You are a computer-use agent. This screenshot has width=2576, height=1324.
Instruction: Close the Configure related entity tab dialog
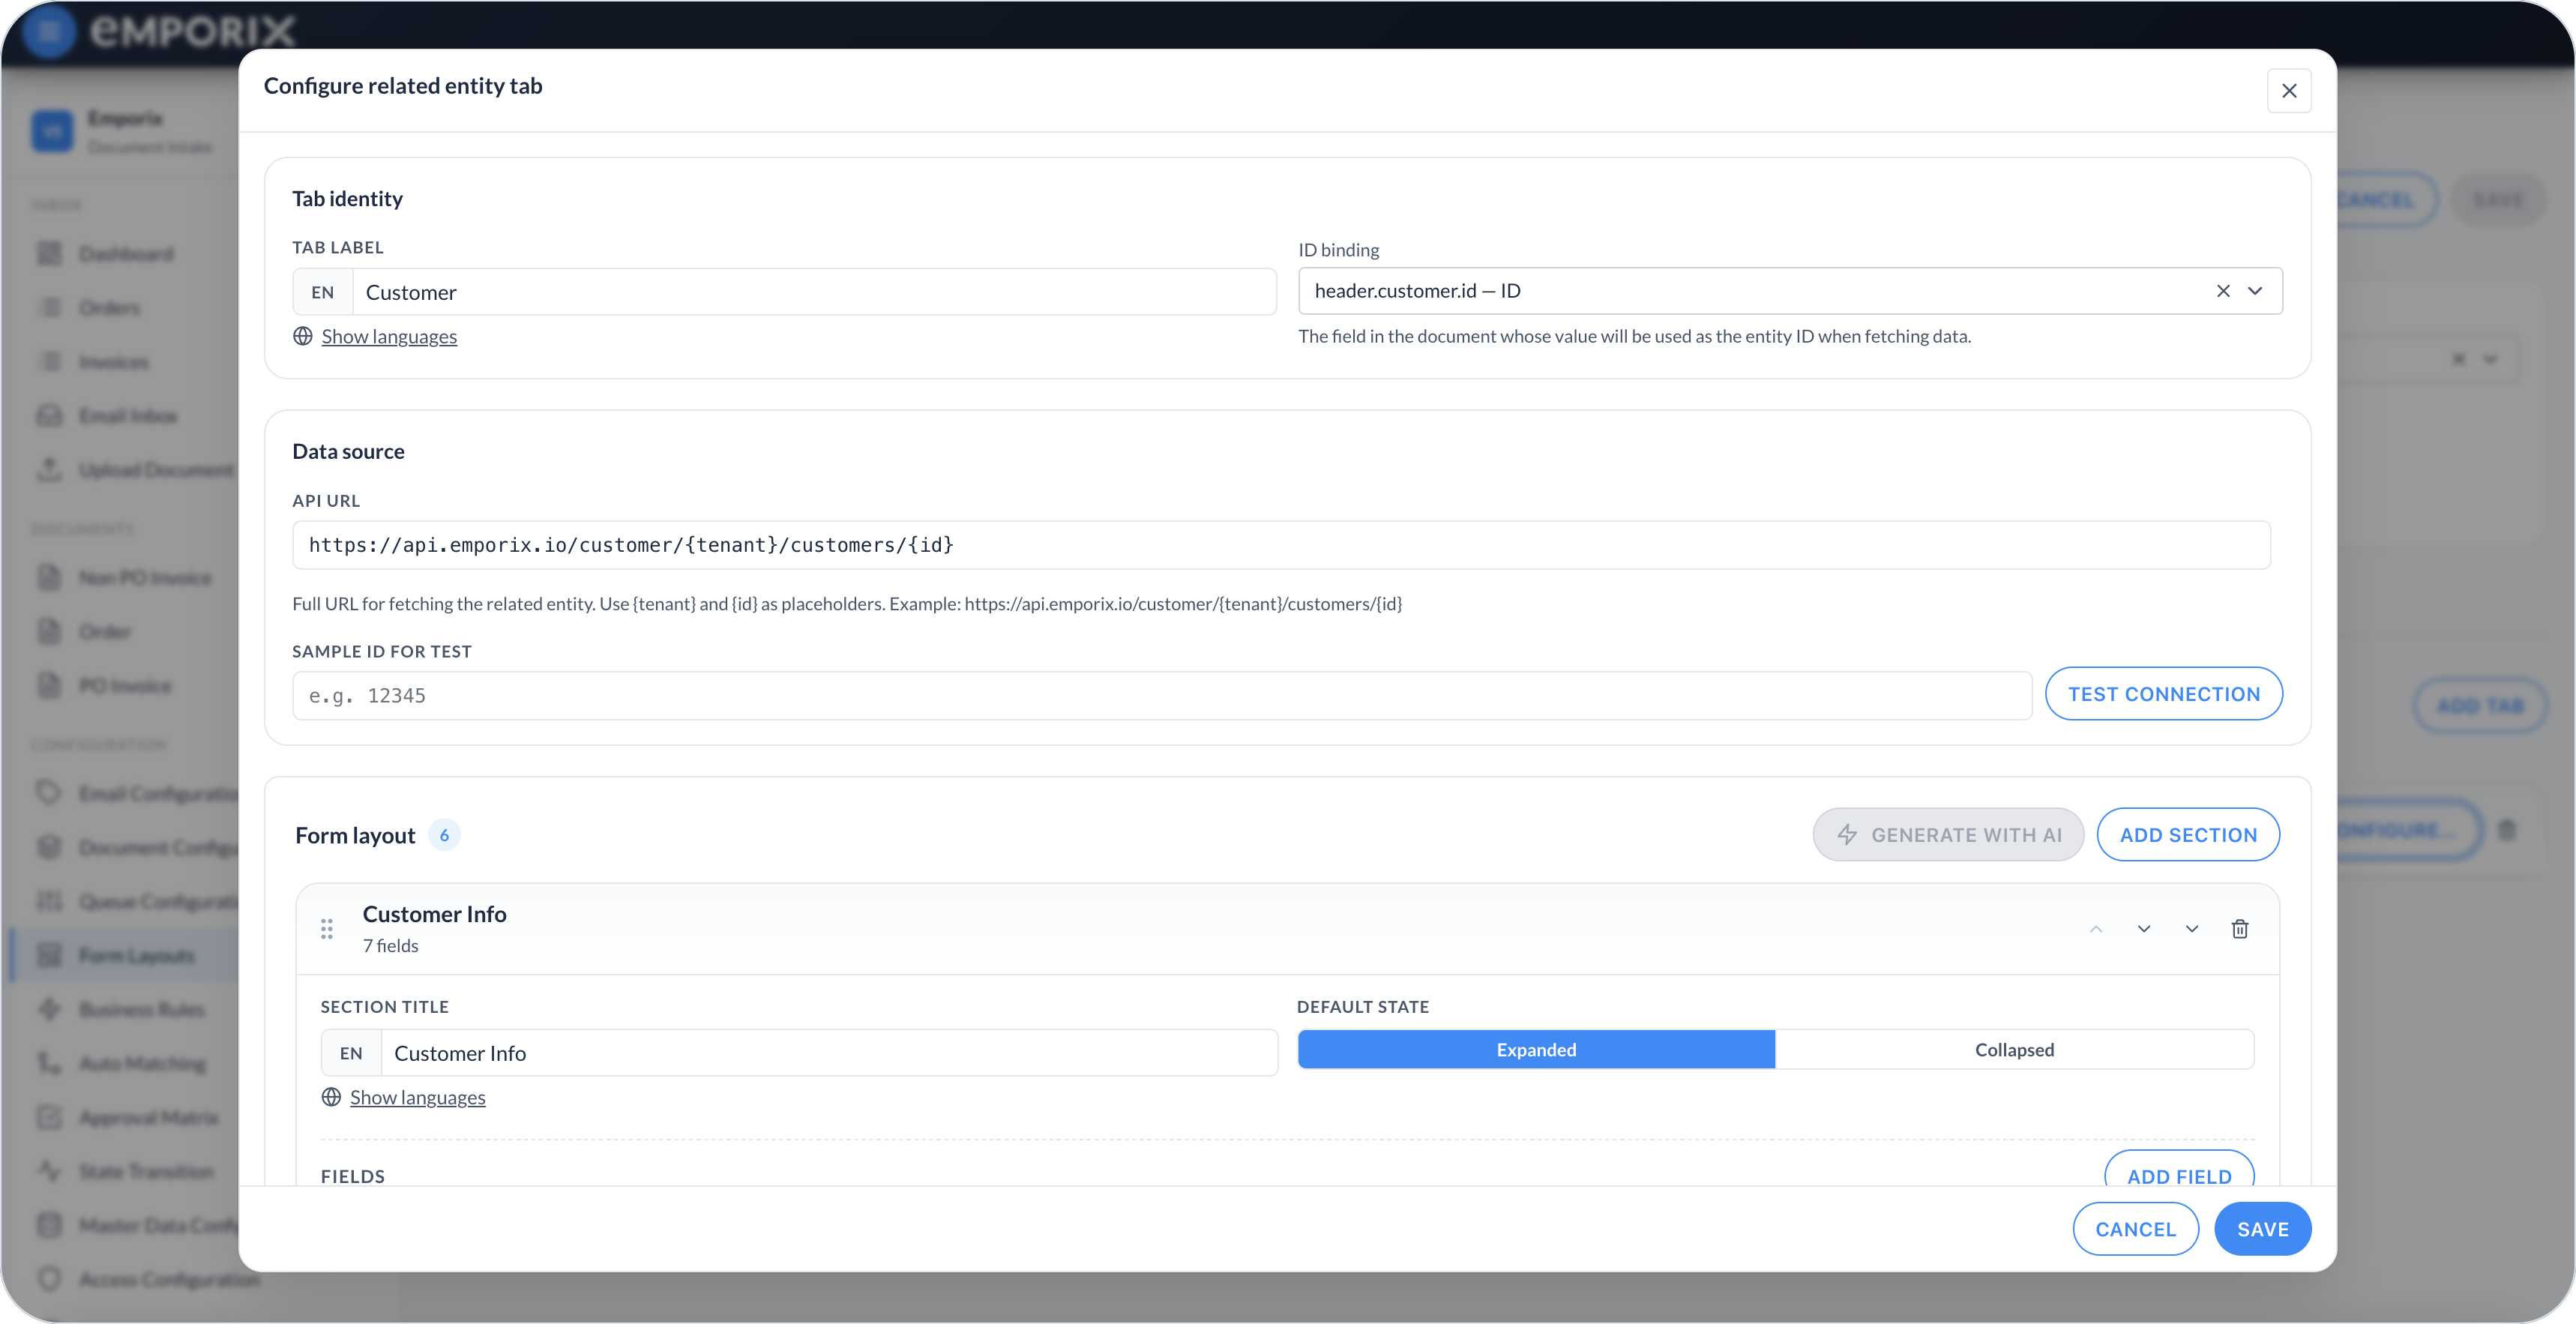(x=2288, y=91)
